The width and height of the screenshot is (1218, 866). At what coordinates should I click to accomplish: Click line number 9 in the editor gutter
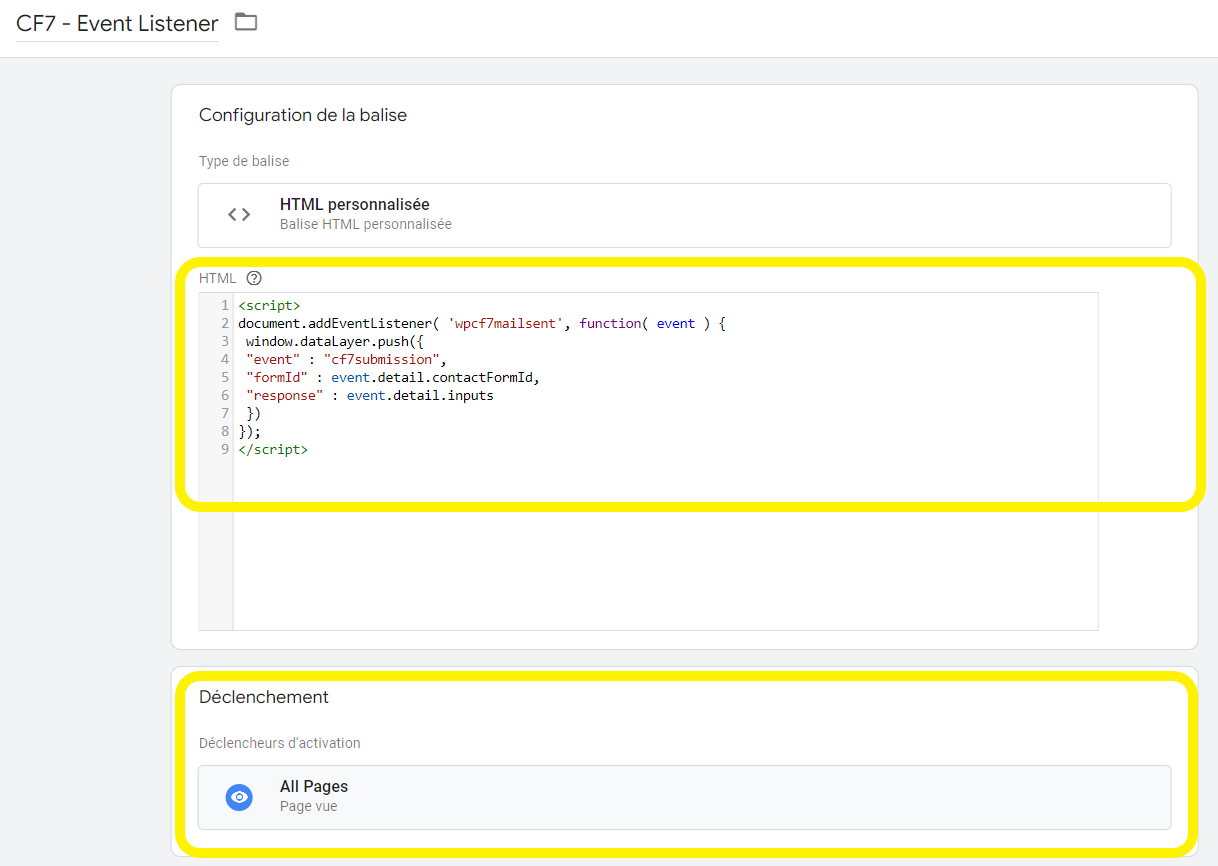point(225,450)
